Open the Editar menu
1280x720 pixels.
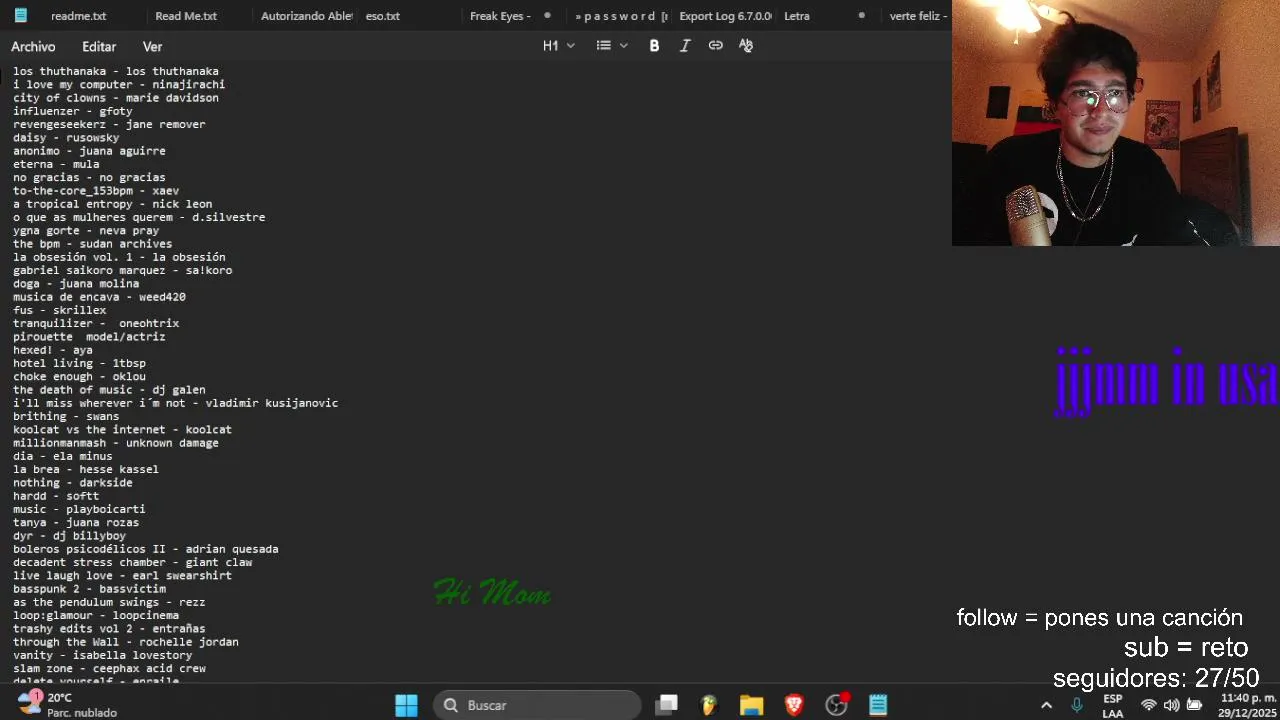pos(99,47)
